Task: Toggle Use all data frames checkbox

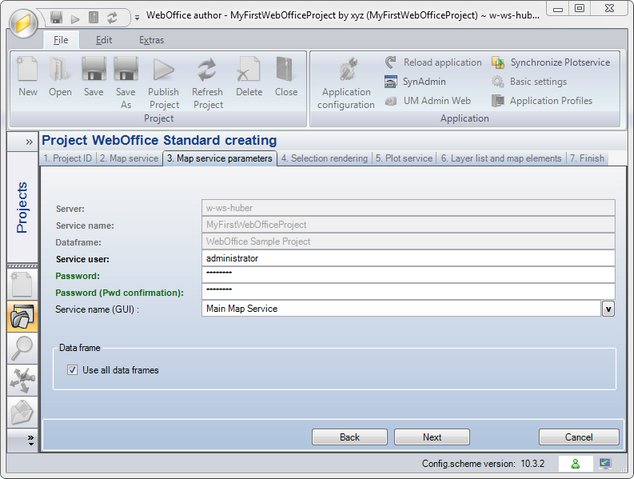Action: [72, 370]
